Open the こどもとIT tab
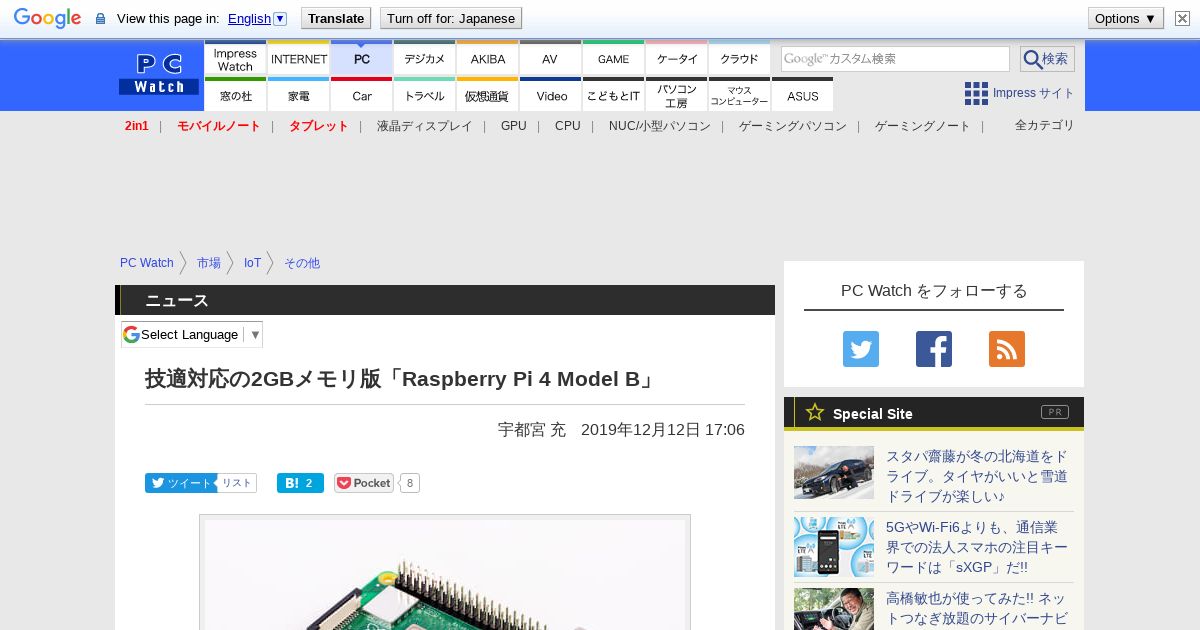The image size is (1200, 630). click(614, 95)
